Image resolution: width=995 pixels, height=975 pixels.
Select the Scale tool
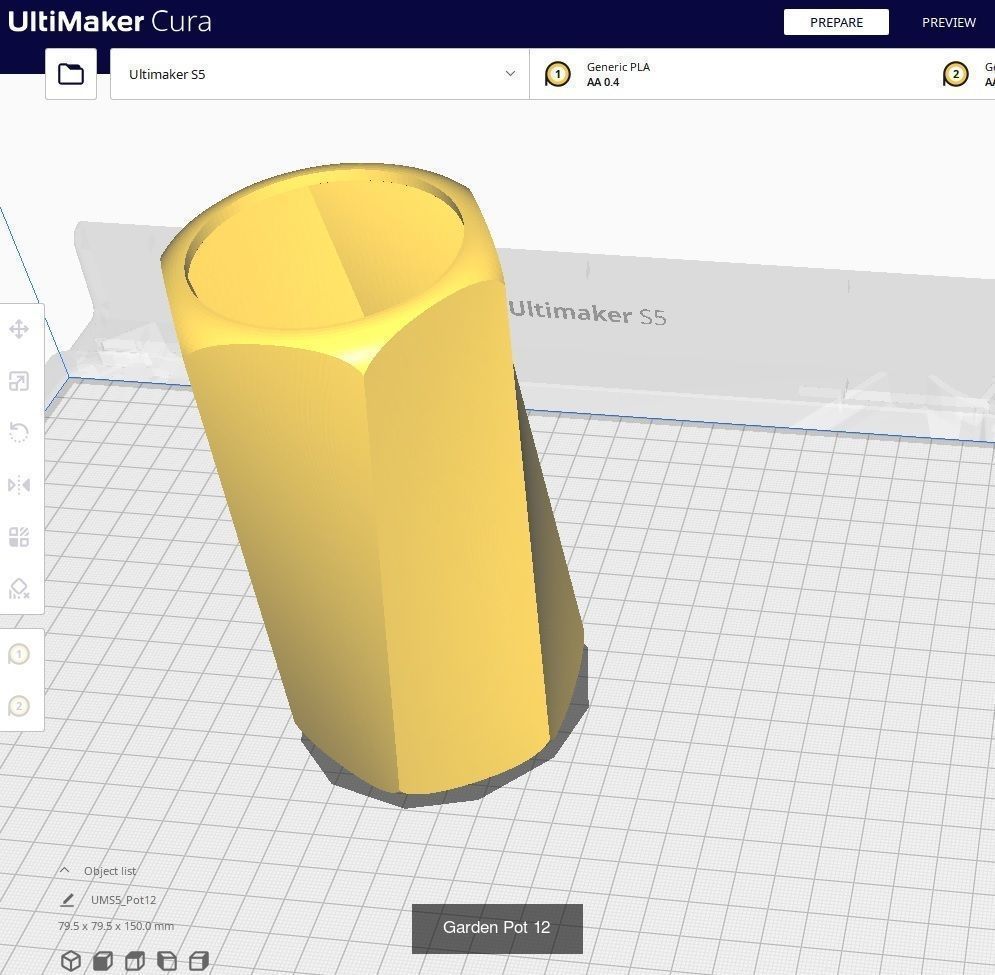(x=19, y=381)
